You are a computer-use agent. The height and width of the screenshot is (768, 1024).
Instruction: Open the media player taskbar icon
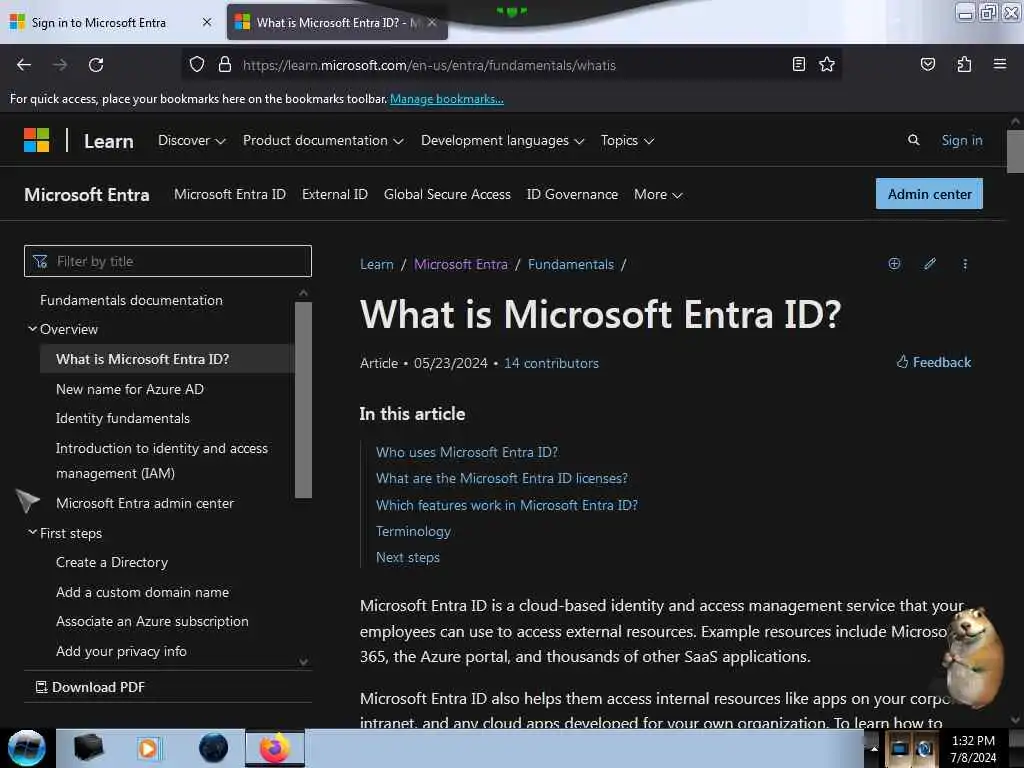[148, 748]
